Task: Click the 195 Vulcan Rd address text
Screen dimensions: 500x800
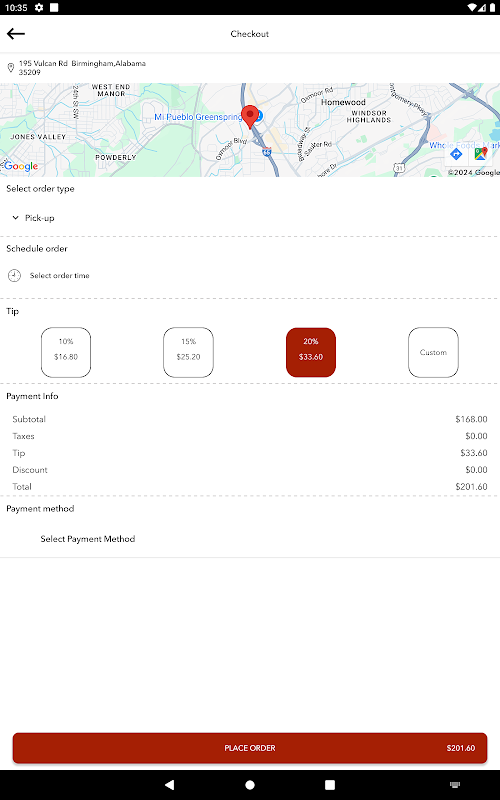Action: pyautogui.click(x=82, y=68)
